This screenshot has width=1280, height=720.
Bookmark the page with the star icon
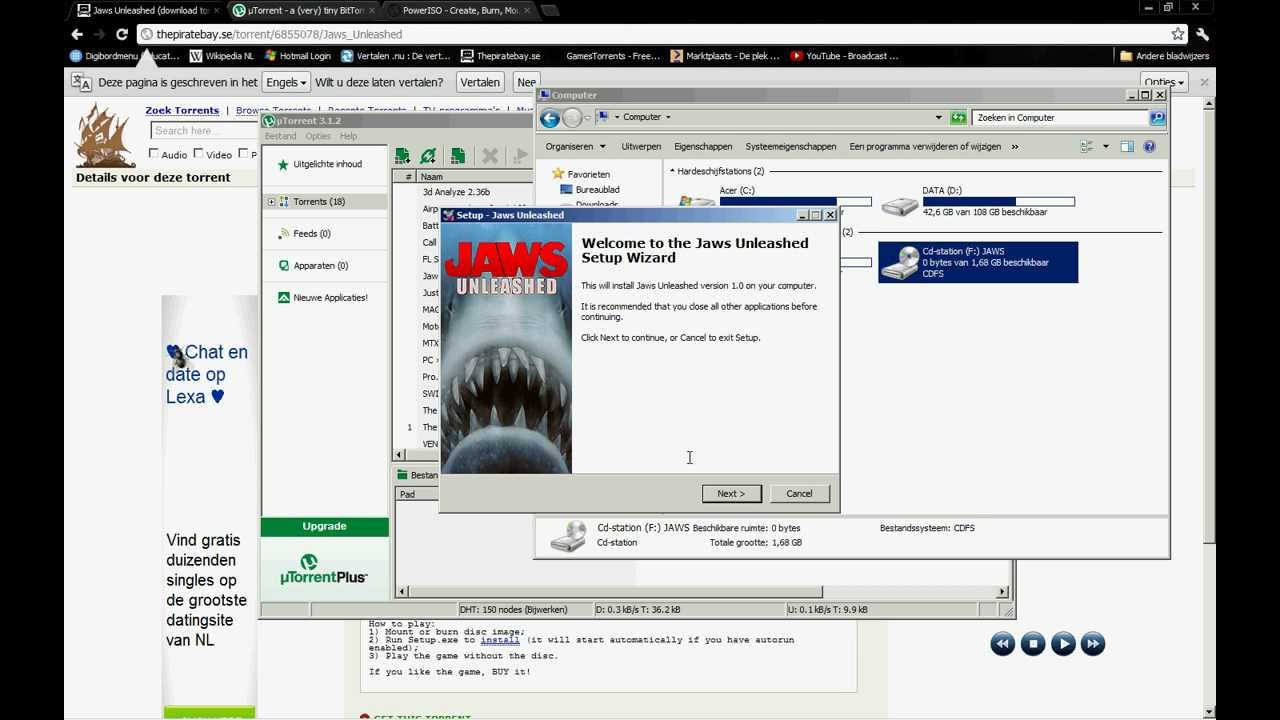click(1178, 34)
